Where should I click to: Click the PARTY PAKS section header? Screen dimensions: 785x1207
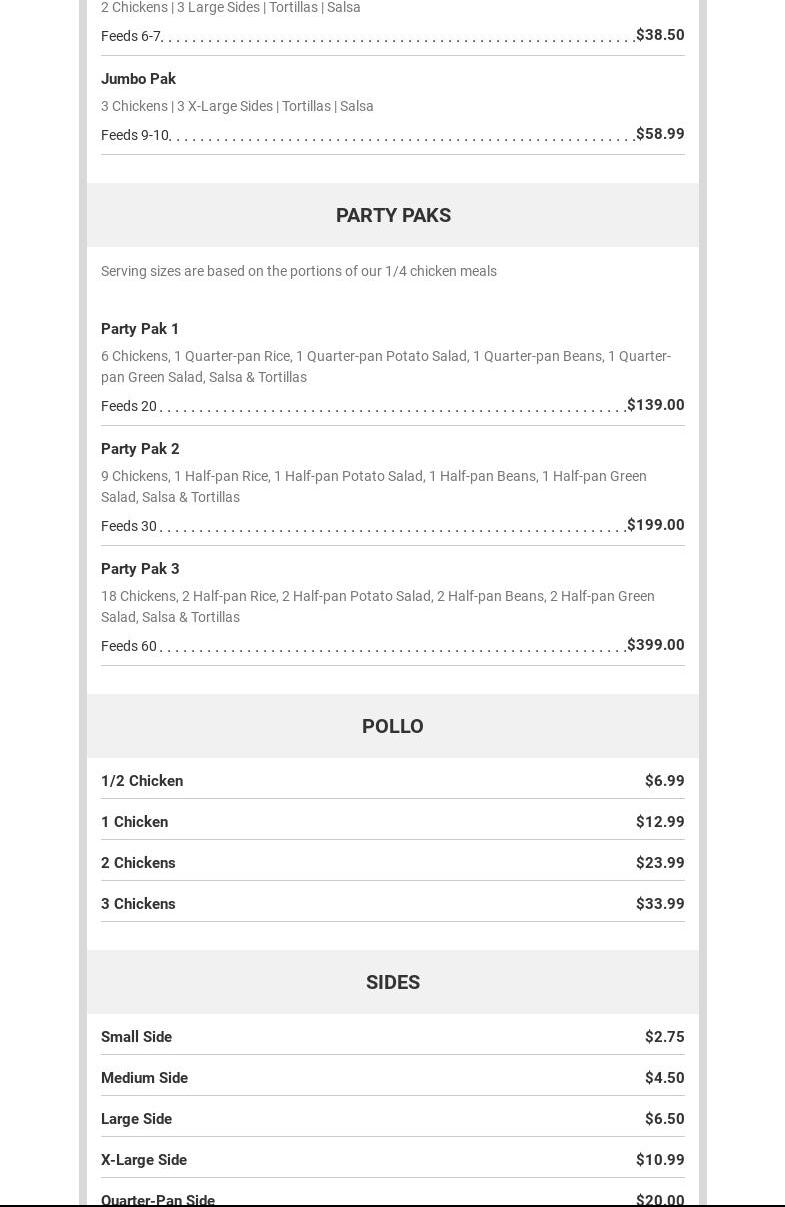click(x=393, y=215)
